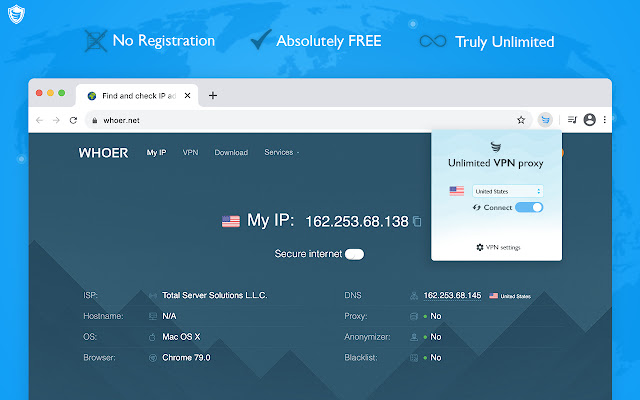Select the My IP nav item
Screen dimensions: 640x400
click(156, 153)
